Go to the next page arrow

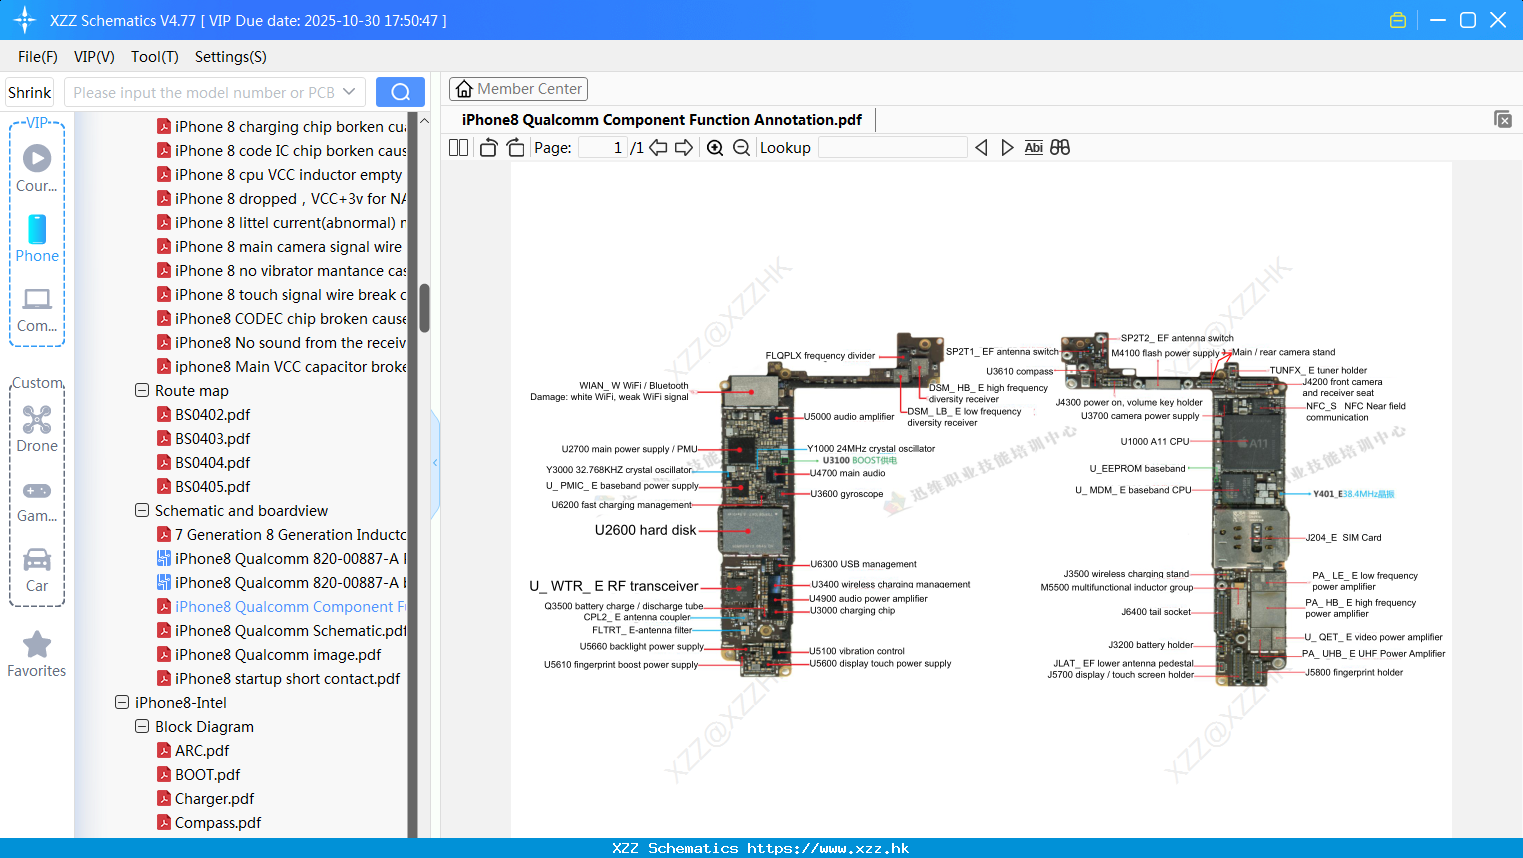click(x=684, y=147)
